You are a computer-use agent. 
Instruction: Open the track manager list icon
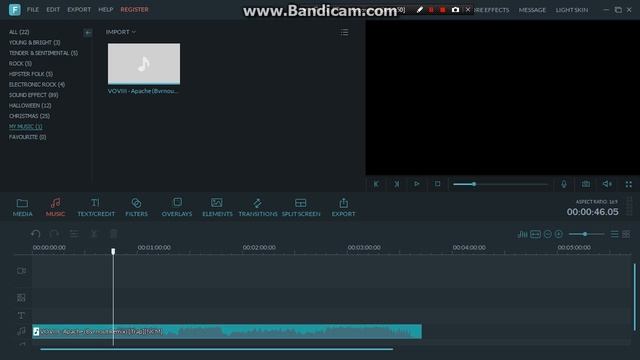point(614,234)
